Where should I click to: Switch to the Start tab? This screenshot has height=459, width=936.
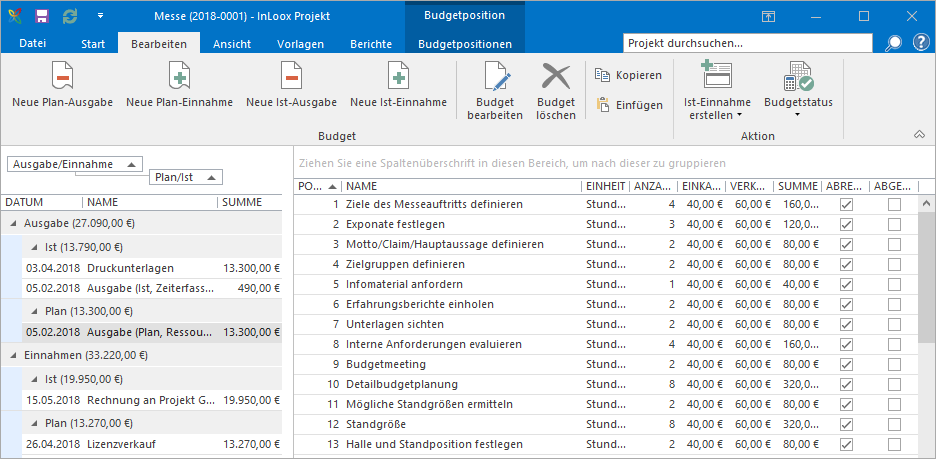pyautogui.click(x=93, y=44)
